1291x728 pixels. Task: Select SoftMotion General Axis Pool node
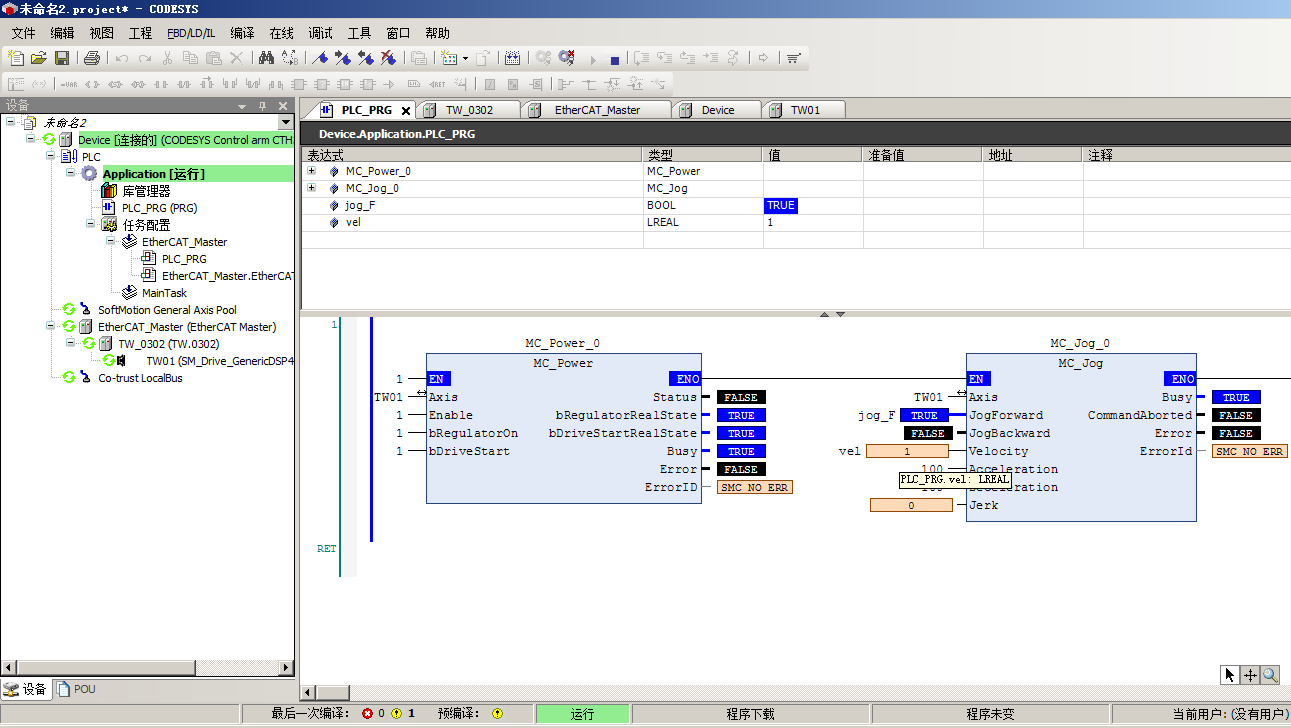[x=167, y=310]
